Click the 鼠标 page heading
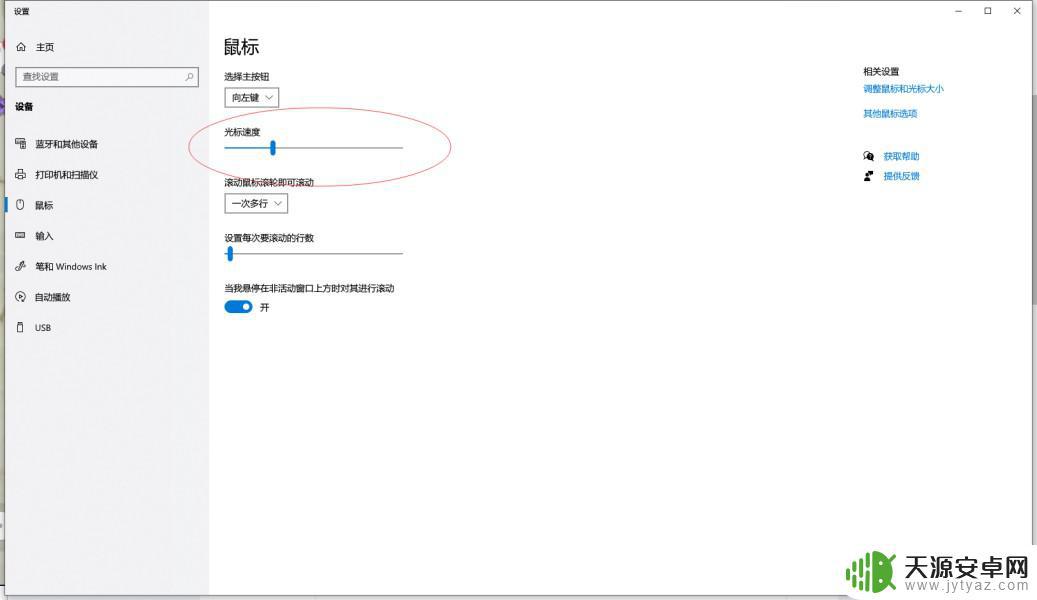Viewport: 1037px width, 600px height. pos(241,47)
